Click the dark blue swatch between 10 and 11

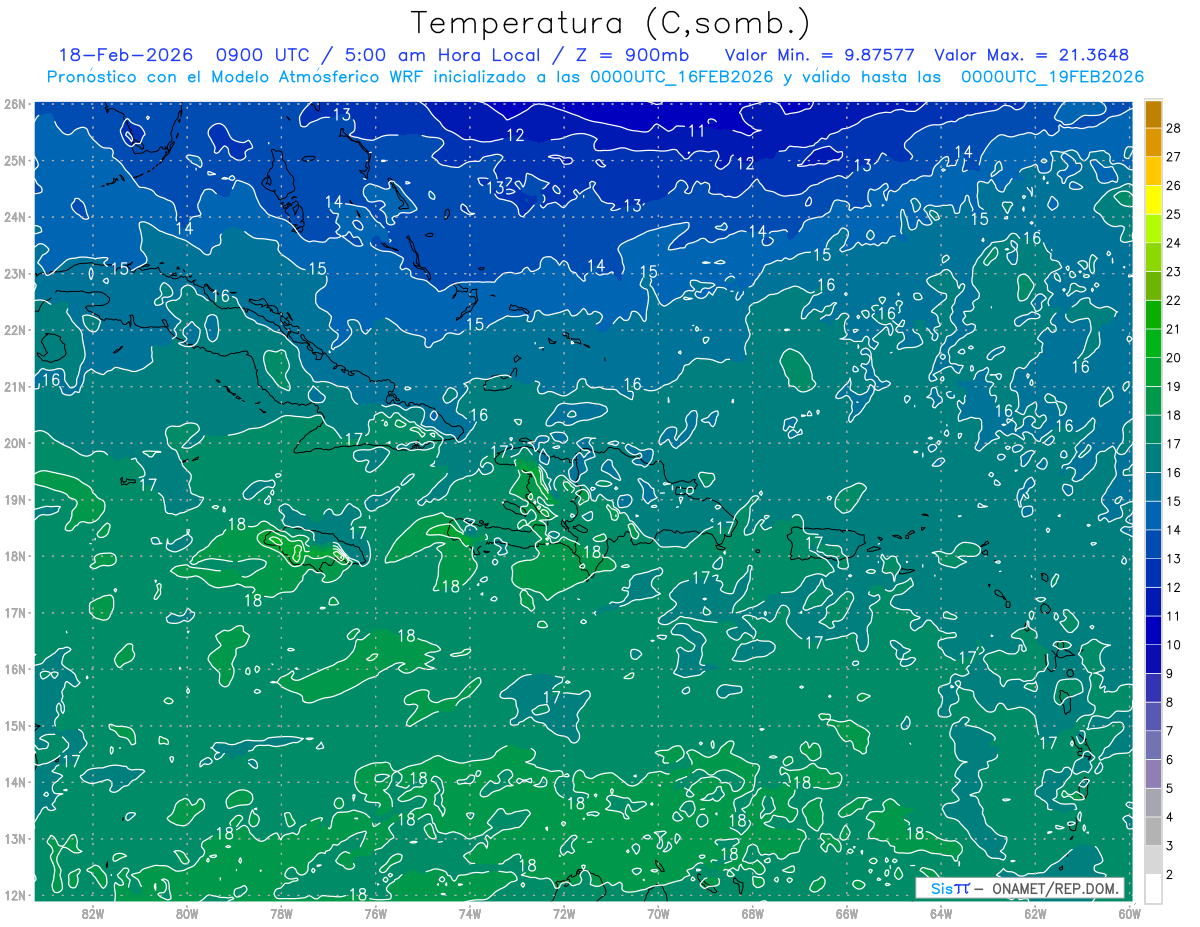1153,630
